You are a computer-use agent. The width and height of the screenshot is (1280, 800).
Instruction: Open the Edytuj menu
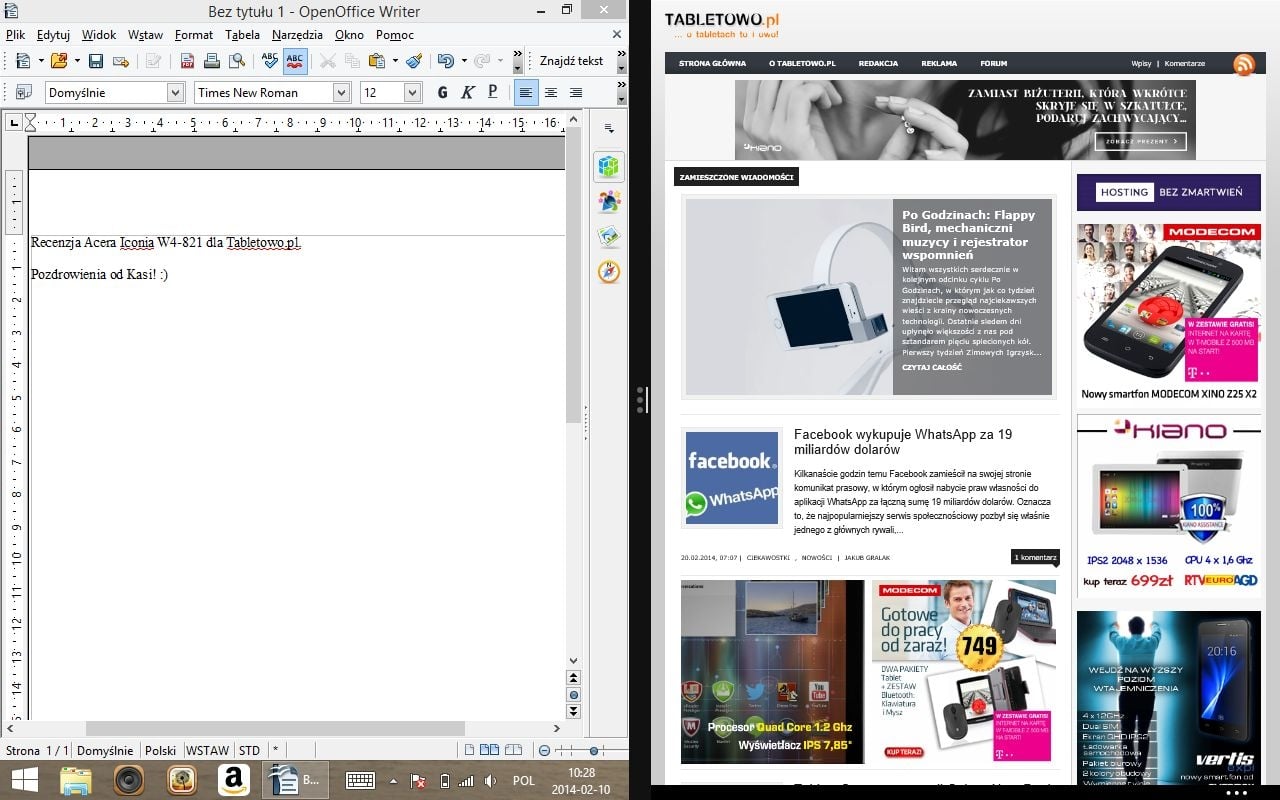click(53, 34)
